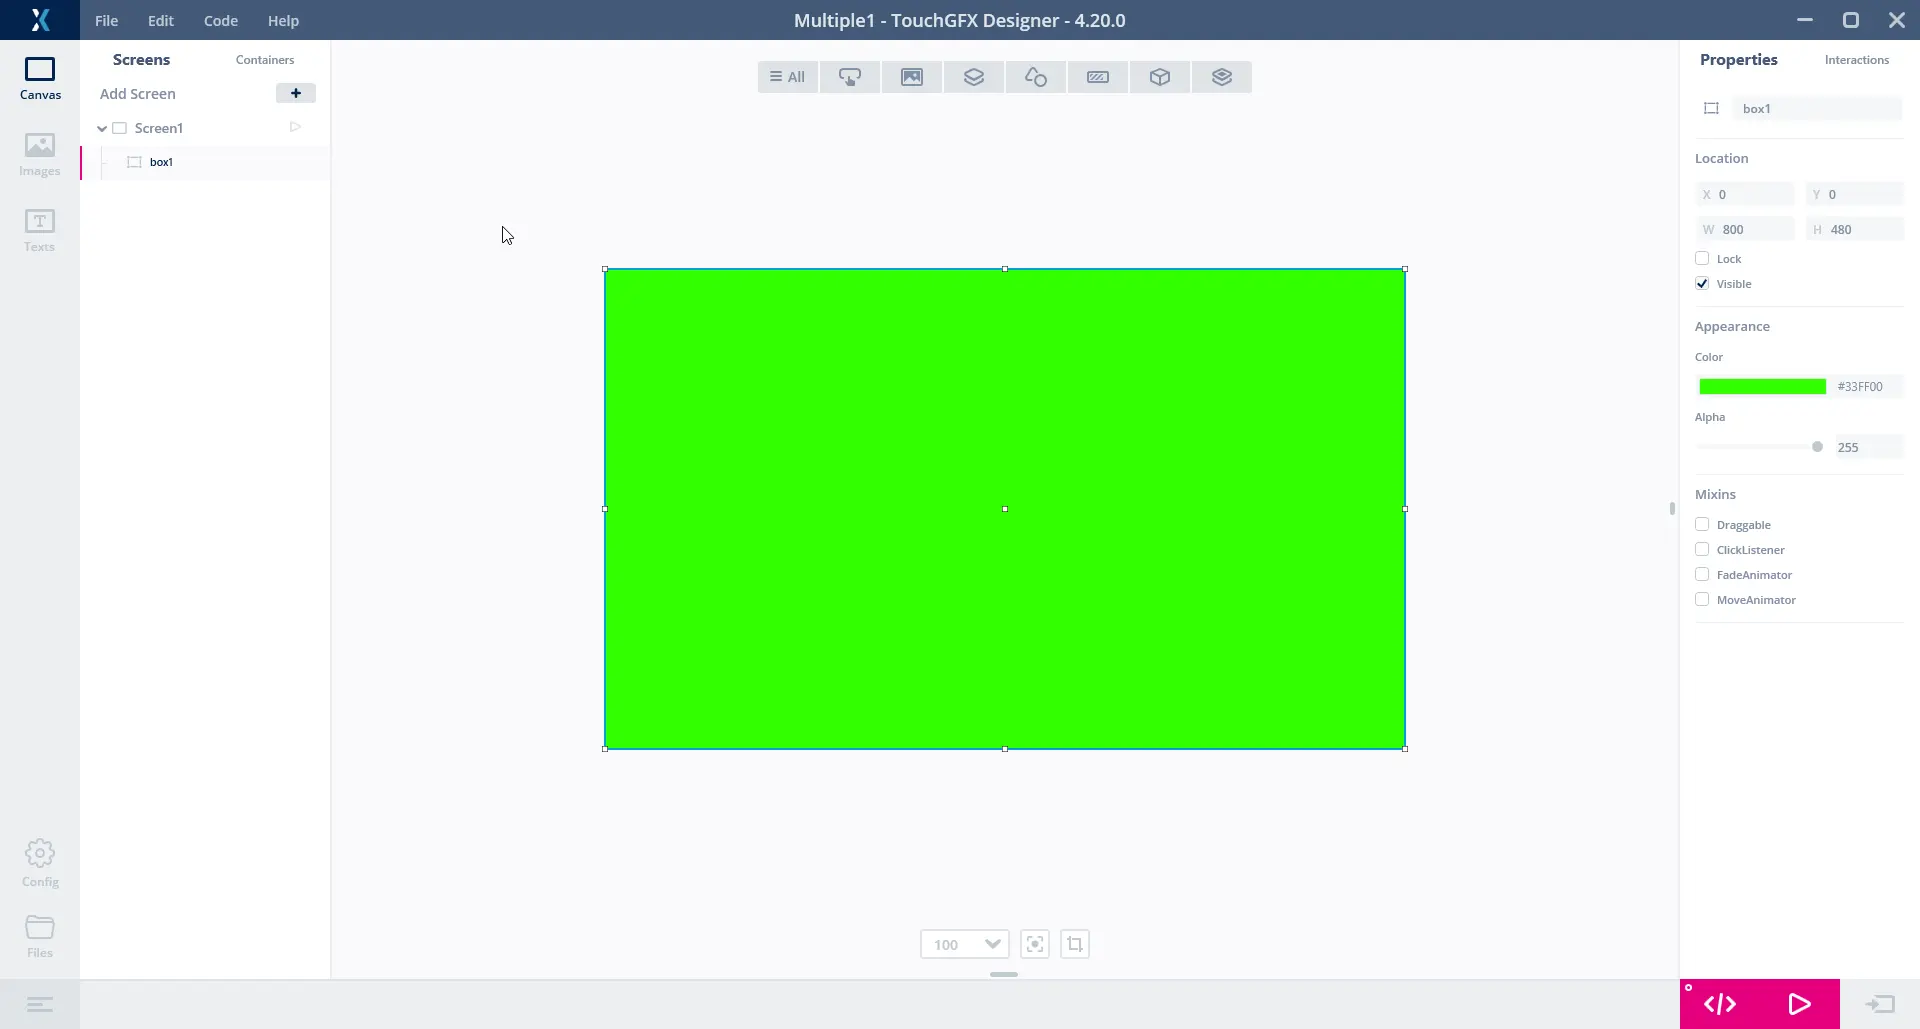Open the Shapes widget category
This screenshot has width=1920, height=1029.
point(1035,77)
